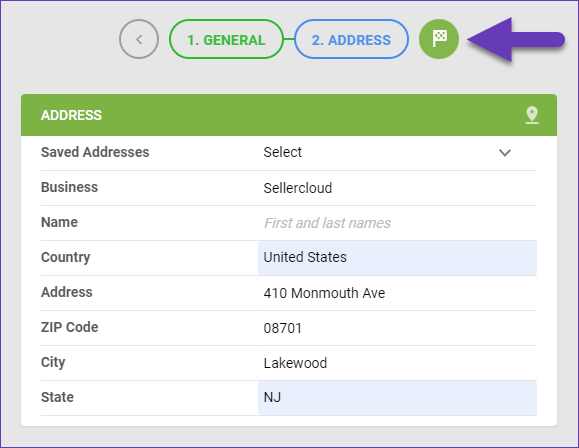Click the Name label text
Image resolution: width=579 pixels, height=448 pixels.
click(x=59, y=222)
